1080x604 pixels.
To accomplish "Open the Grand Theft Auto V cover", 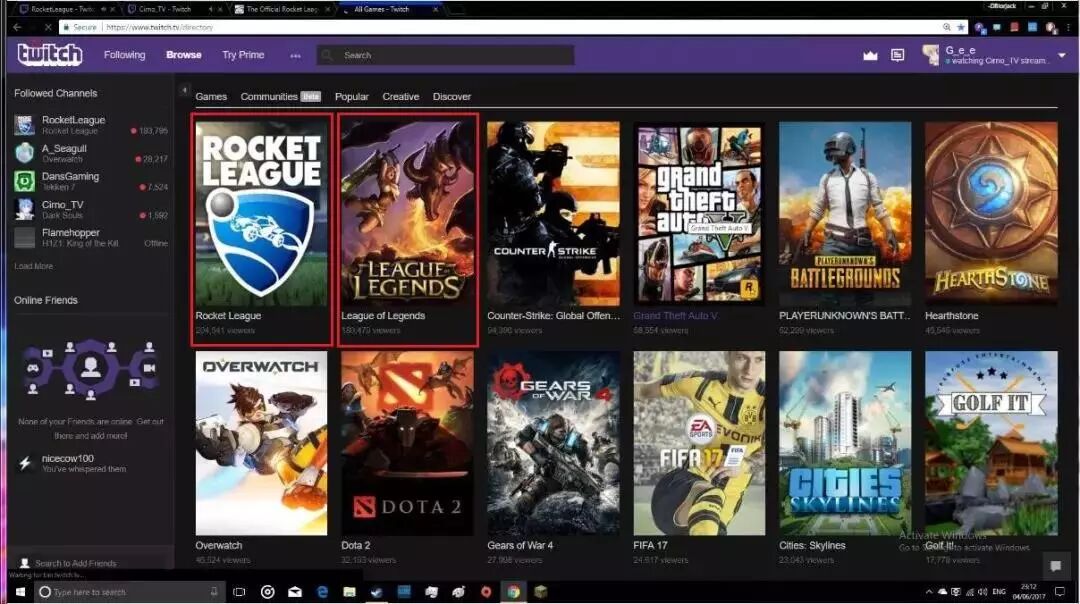I will pyautogui.click(x=699, y=214).
